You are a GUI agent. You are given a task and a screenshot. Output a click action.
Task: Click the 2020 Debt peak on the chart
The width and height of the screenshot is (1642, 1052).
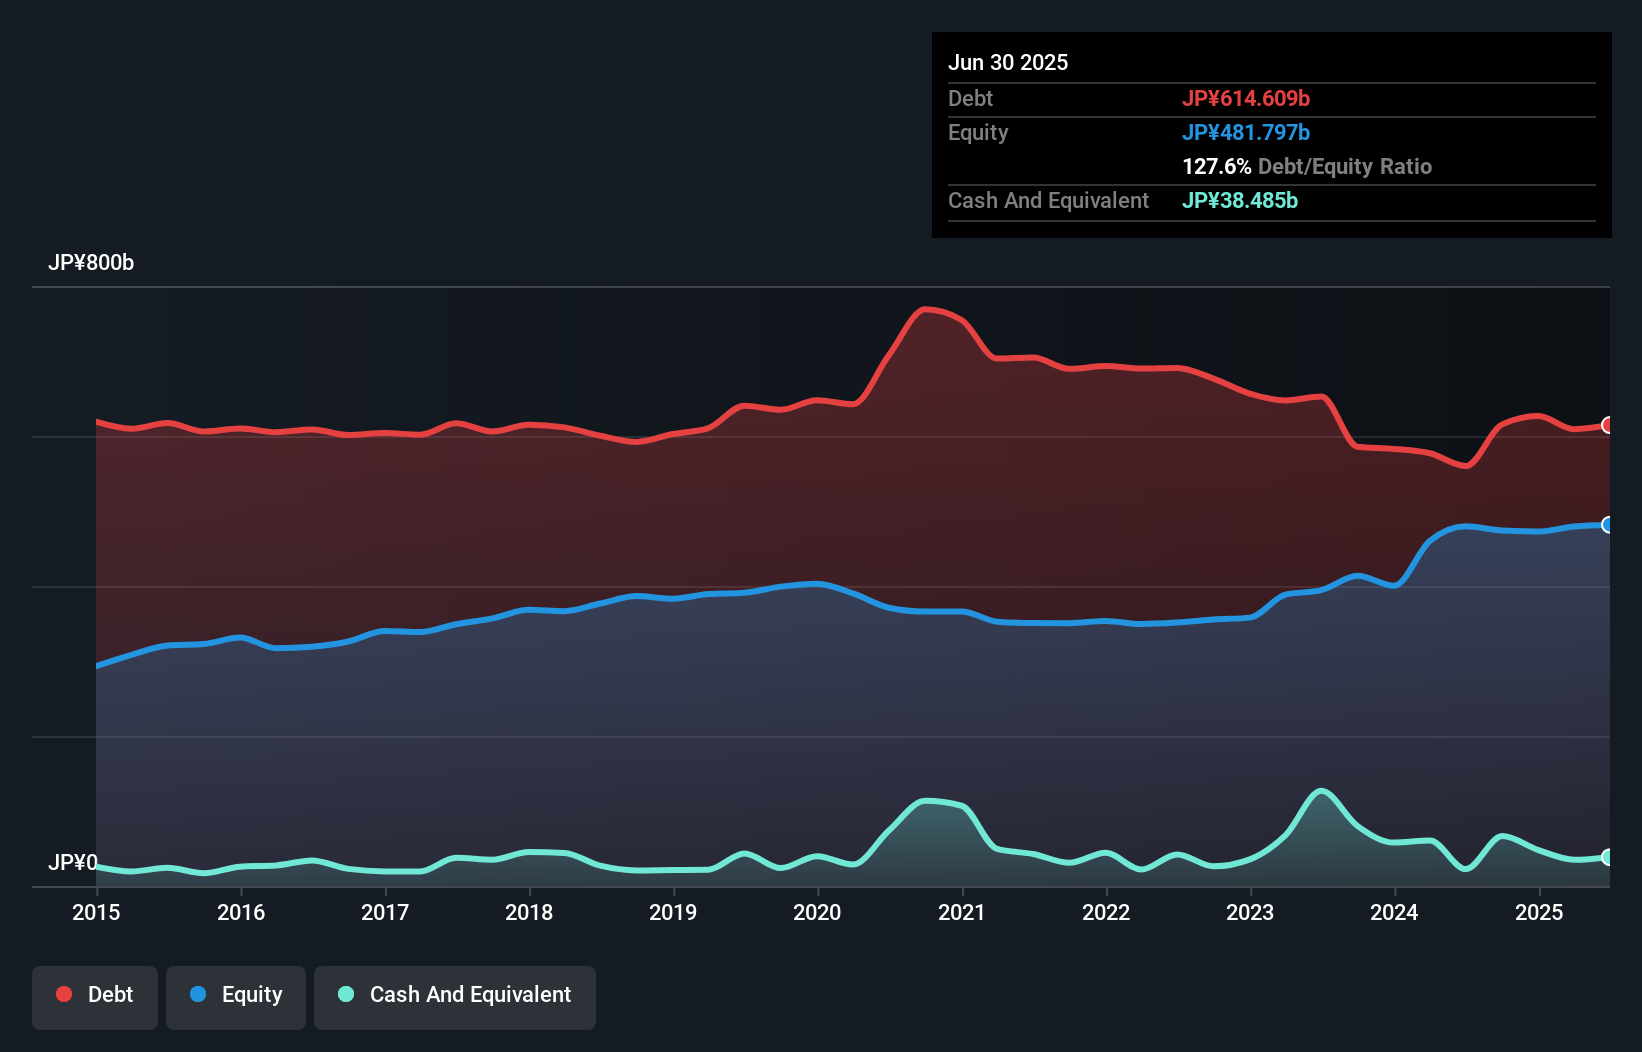click(x=929, y=310)
